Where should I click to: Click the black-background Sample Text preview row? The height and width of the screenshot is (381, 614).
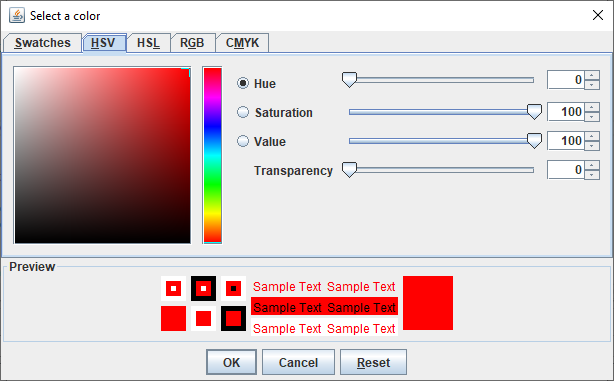(324, 307)
